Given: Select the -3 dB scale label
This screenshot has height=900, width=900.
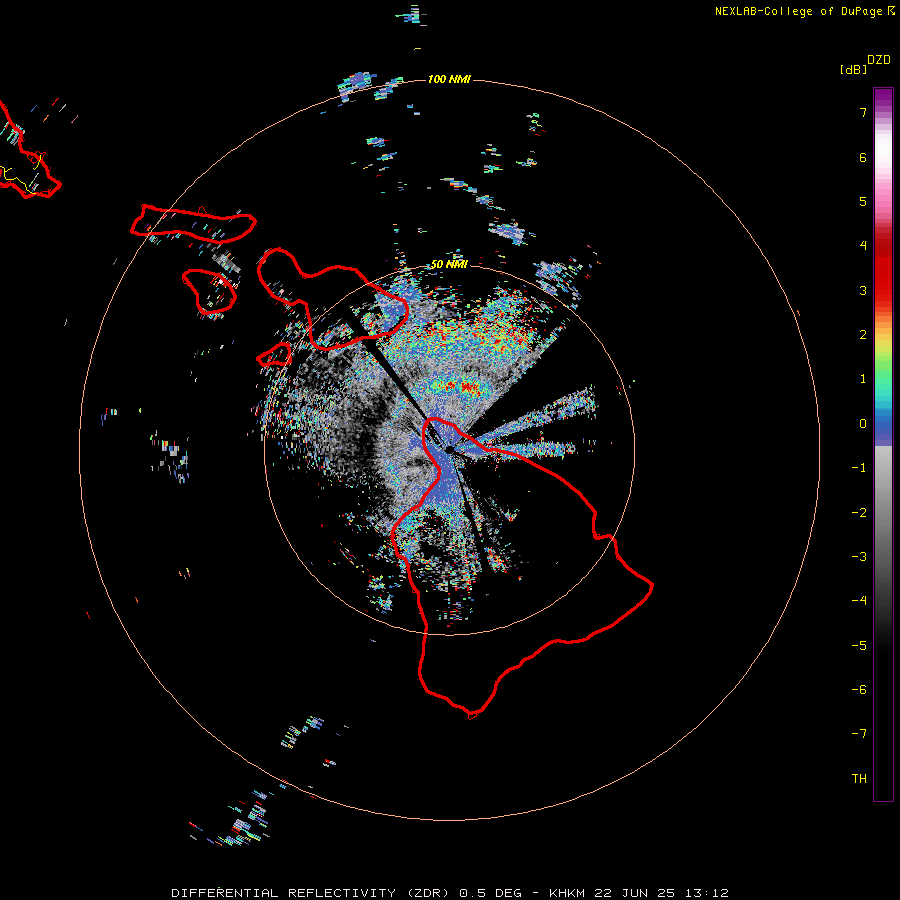Looking at the screenshot, I should [859, 557].
